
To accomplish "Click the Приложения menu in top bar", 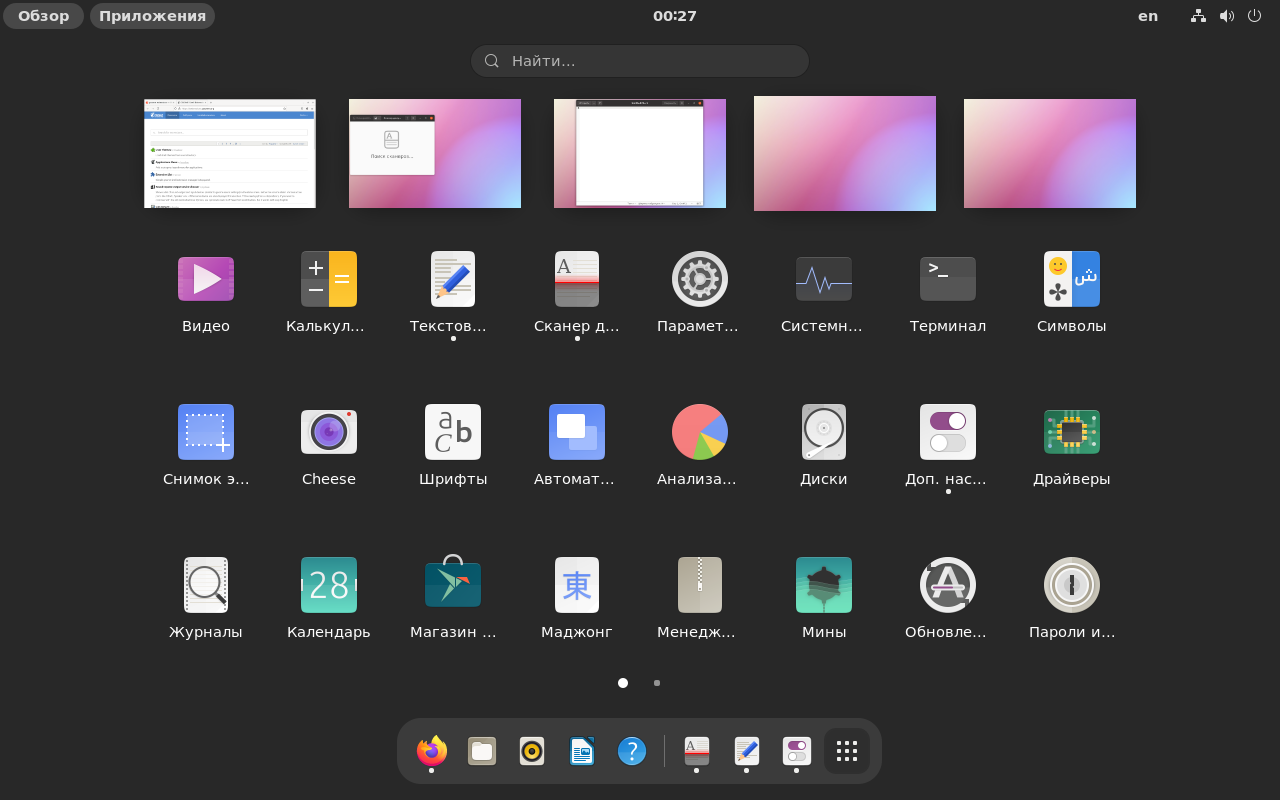I will pyautogui.click(x=152, y=16).
